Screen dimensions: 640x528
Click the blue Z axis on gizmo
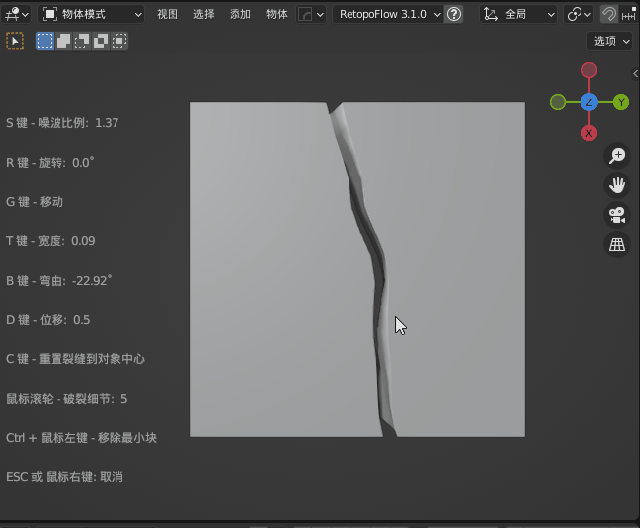coord(589,102)
